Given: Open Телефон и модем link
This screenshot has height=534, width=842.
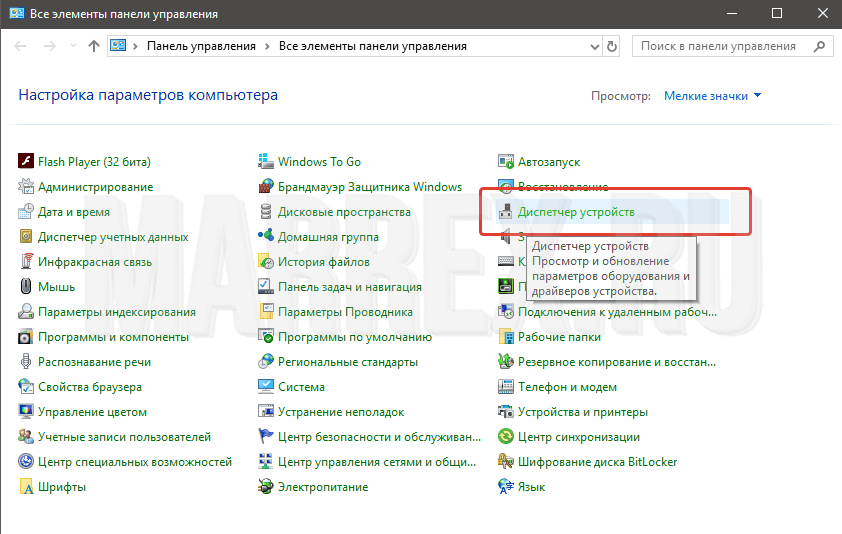Looking at the screenshot, I should 567,387.
